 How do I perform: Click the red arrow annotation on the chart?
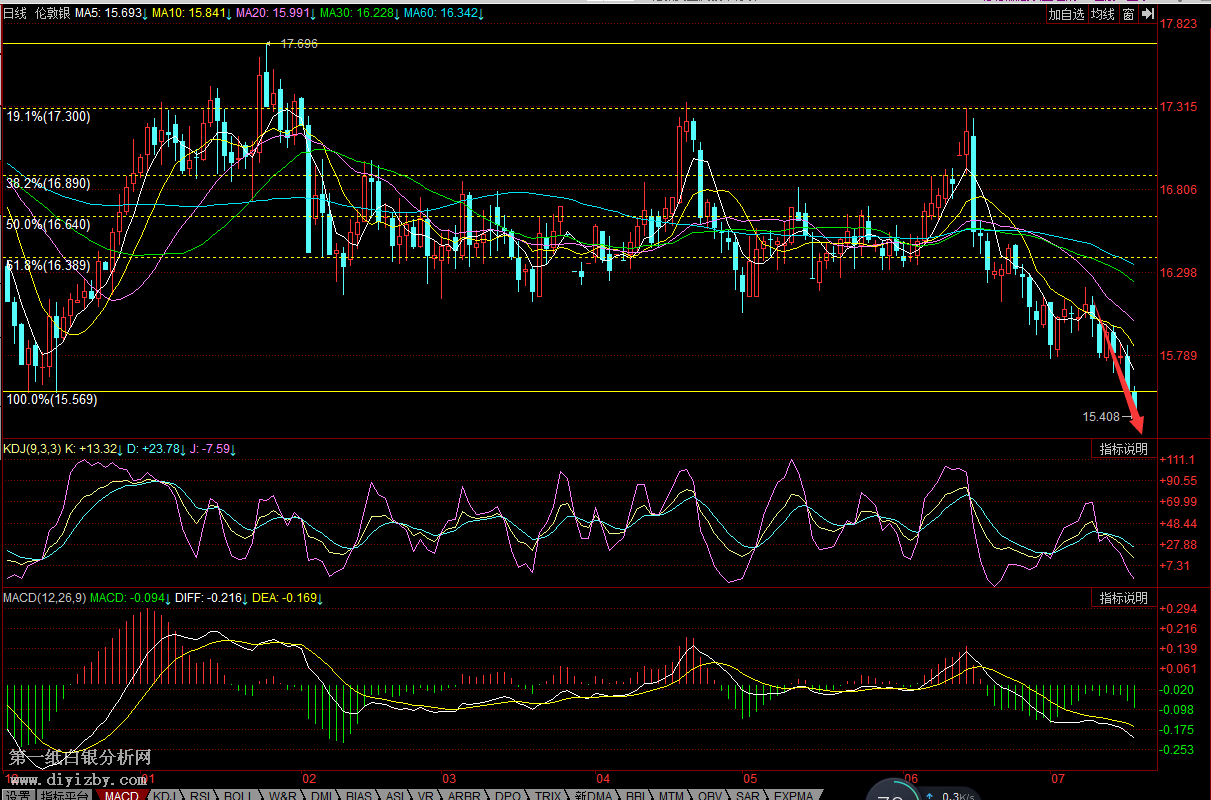point(1125,375)
